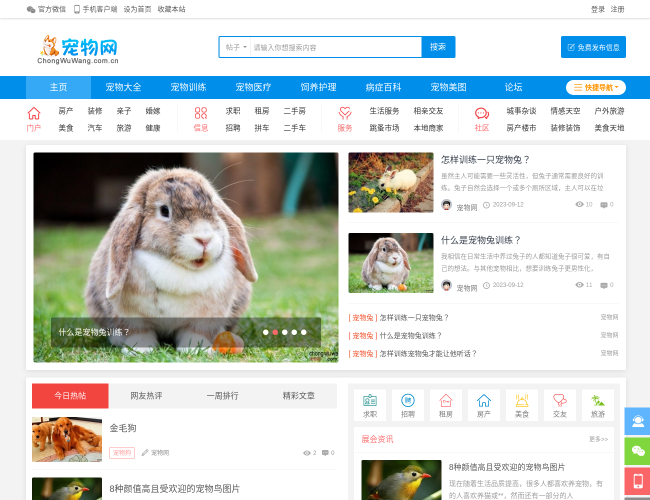Screen dimensions: 650x500
Task: Switch to the 一周排行 tab
Action: click(x=223, y=396)
